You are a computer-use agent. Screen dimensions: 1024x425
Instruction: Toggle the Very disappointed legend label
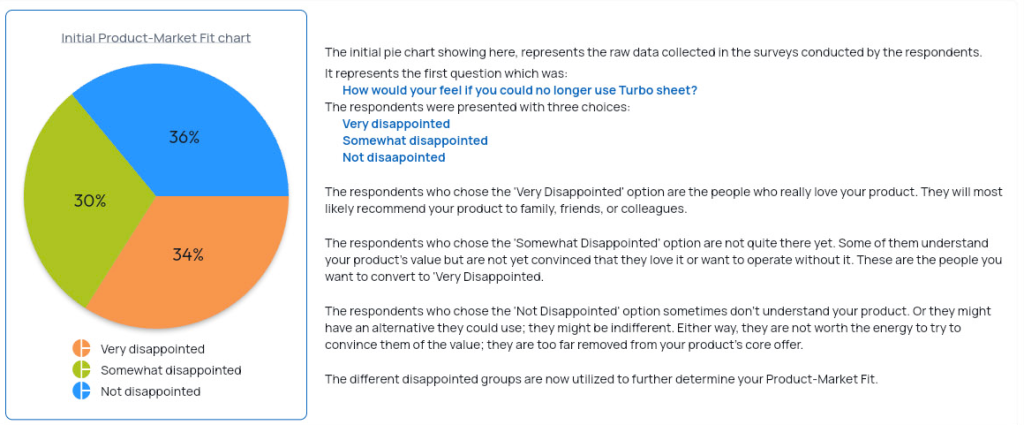pos(152,349)
